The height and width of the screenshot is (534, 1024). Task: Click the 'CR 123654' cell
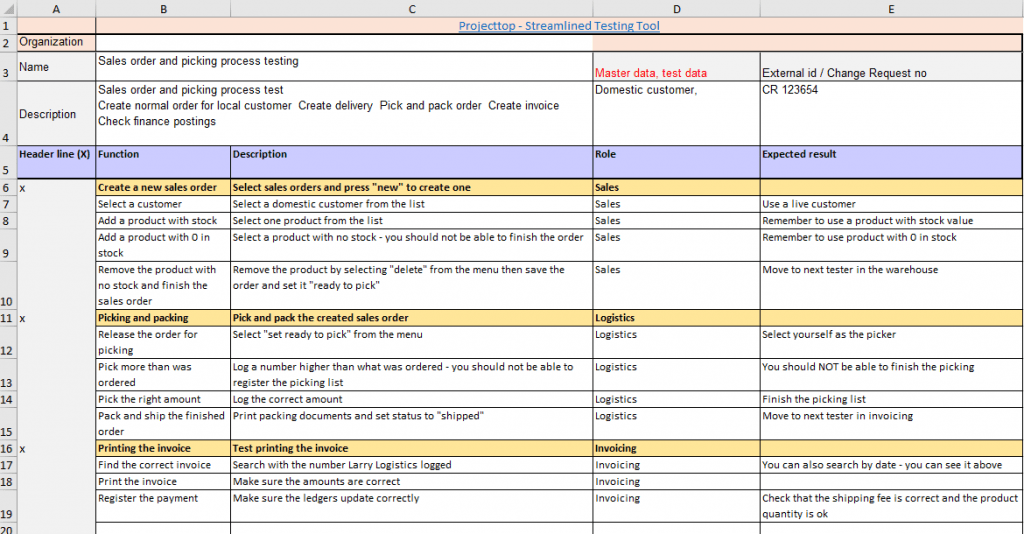(x=891, y=114)
